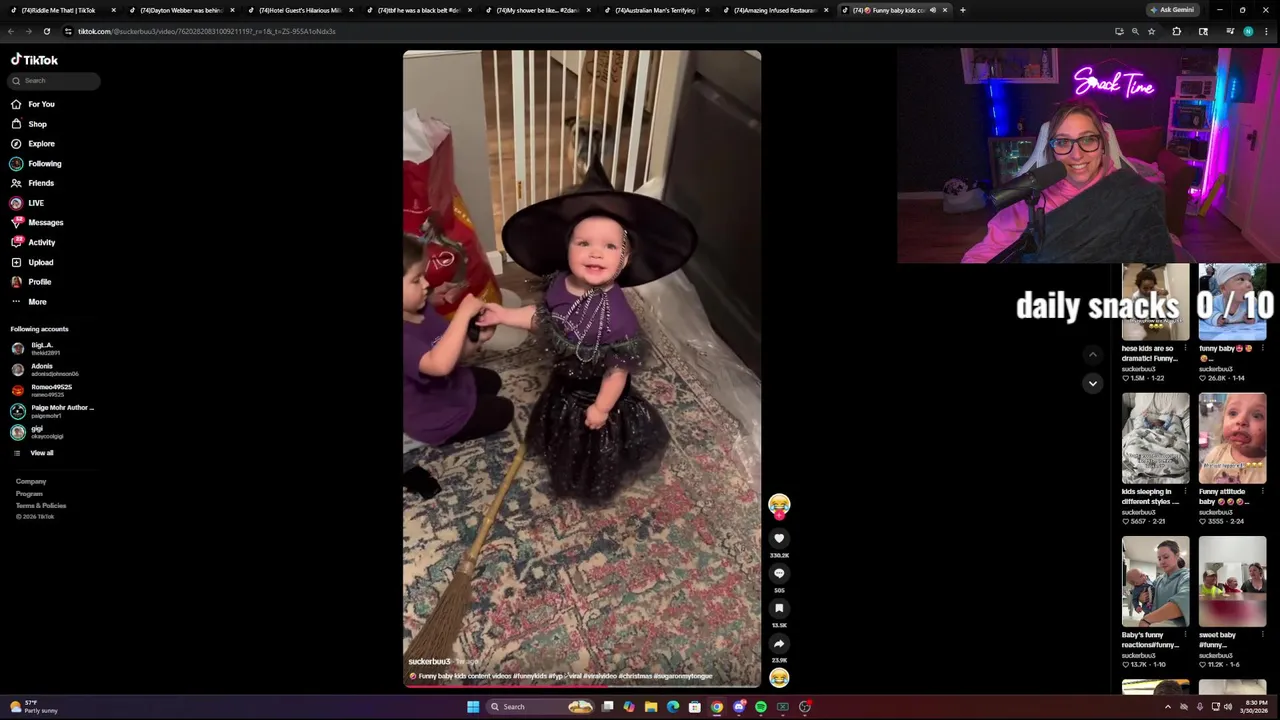Bookmark the video to favorites

point(779,608)
